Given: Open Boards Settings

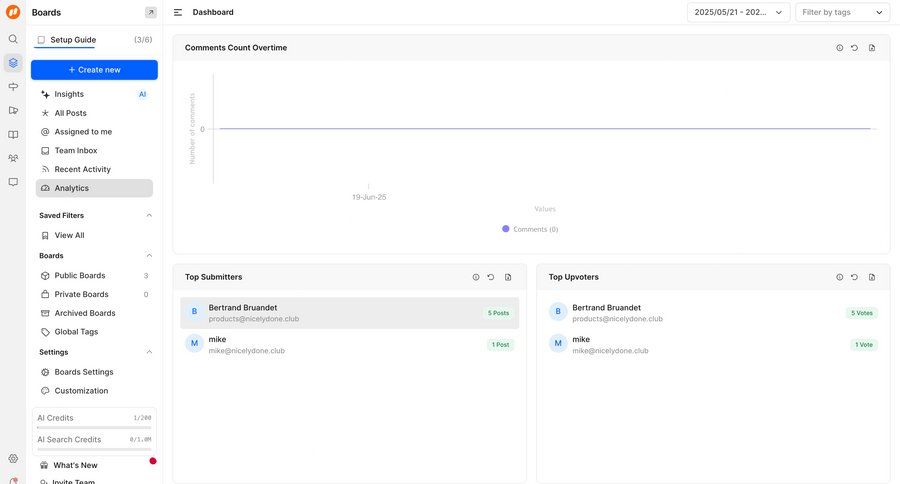Looking at the screenshot, I should point(94,372).
